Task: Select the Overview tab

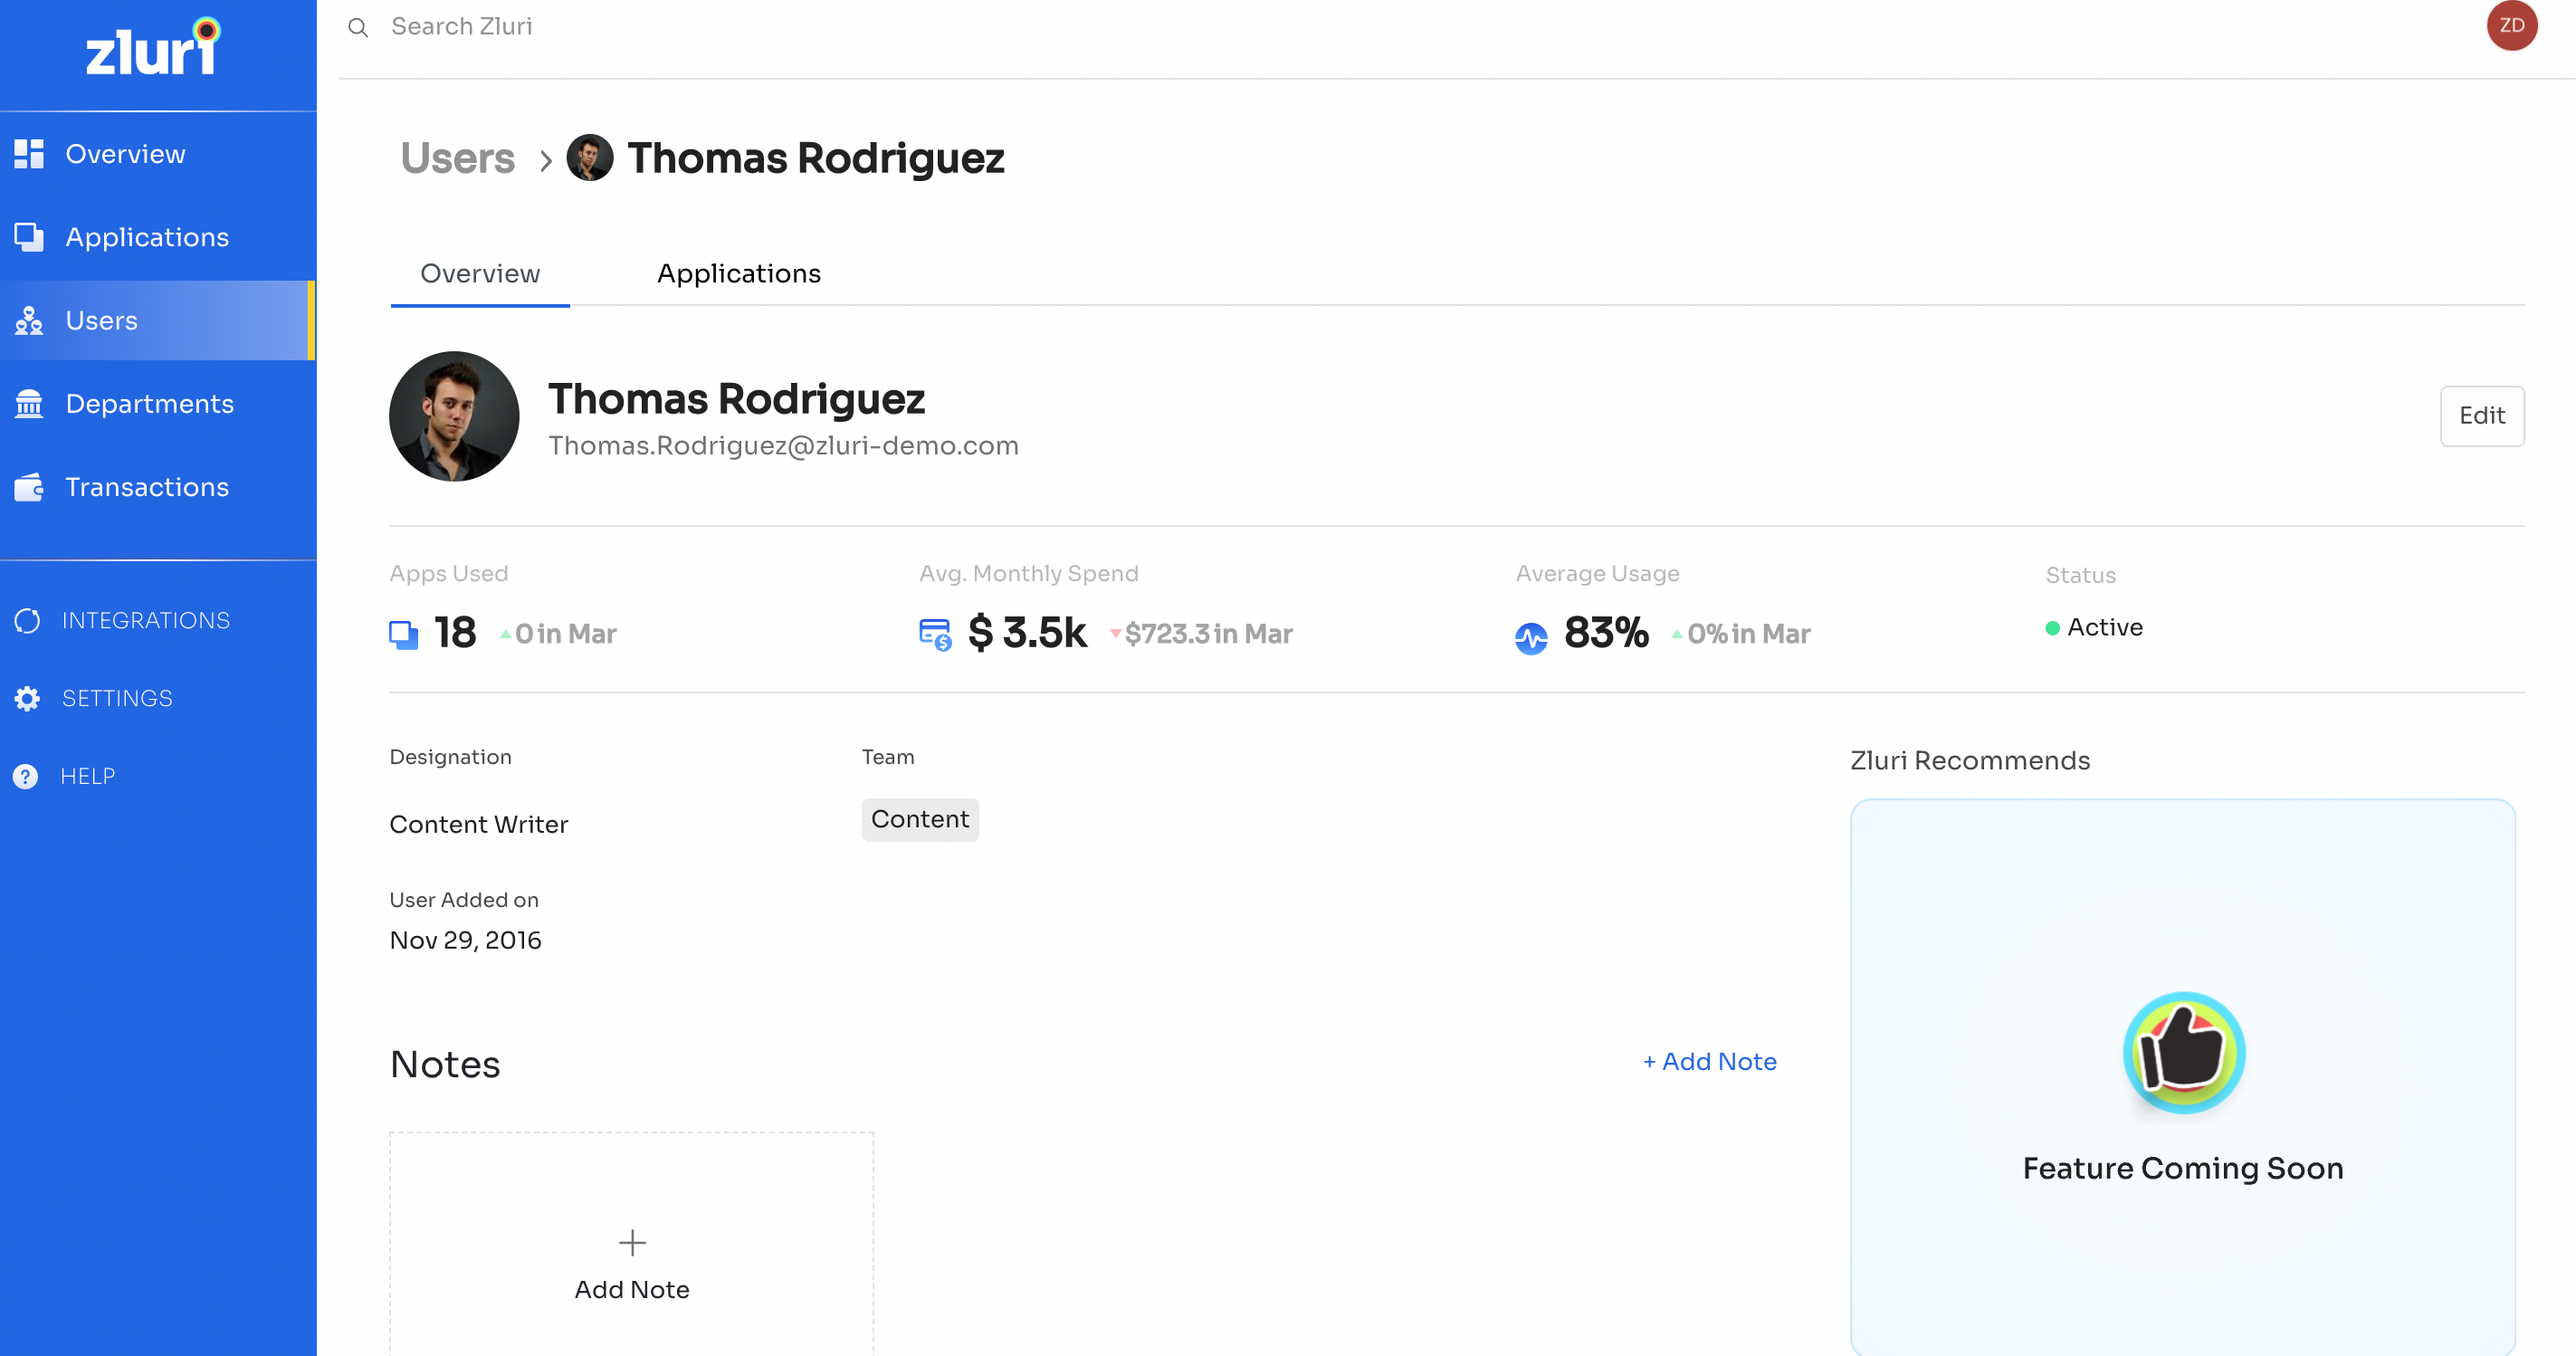Action: pyautogui.click(x=480, y=274)
